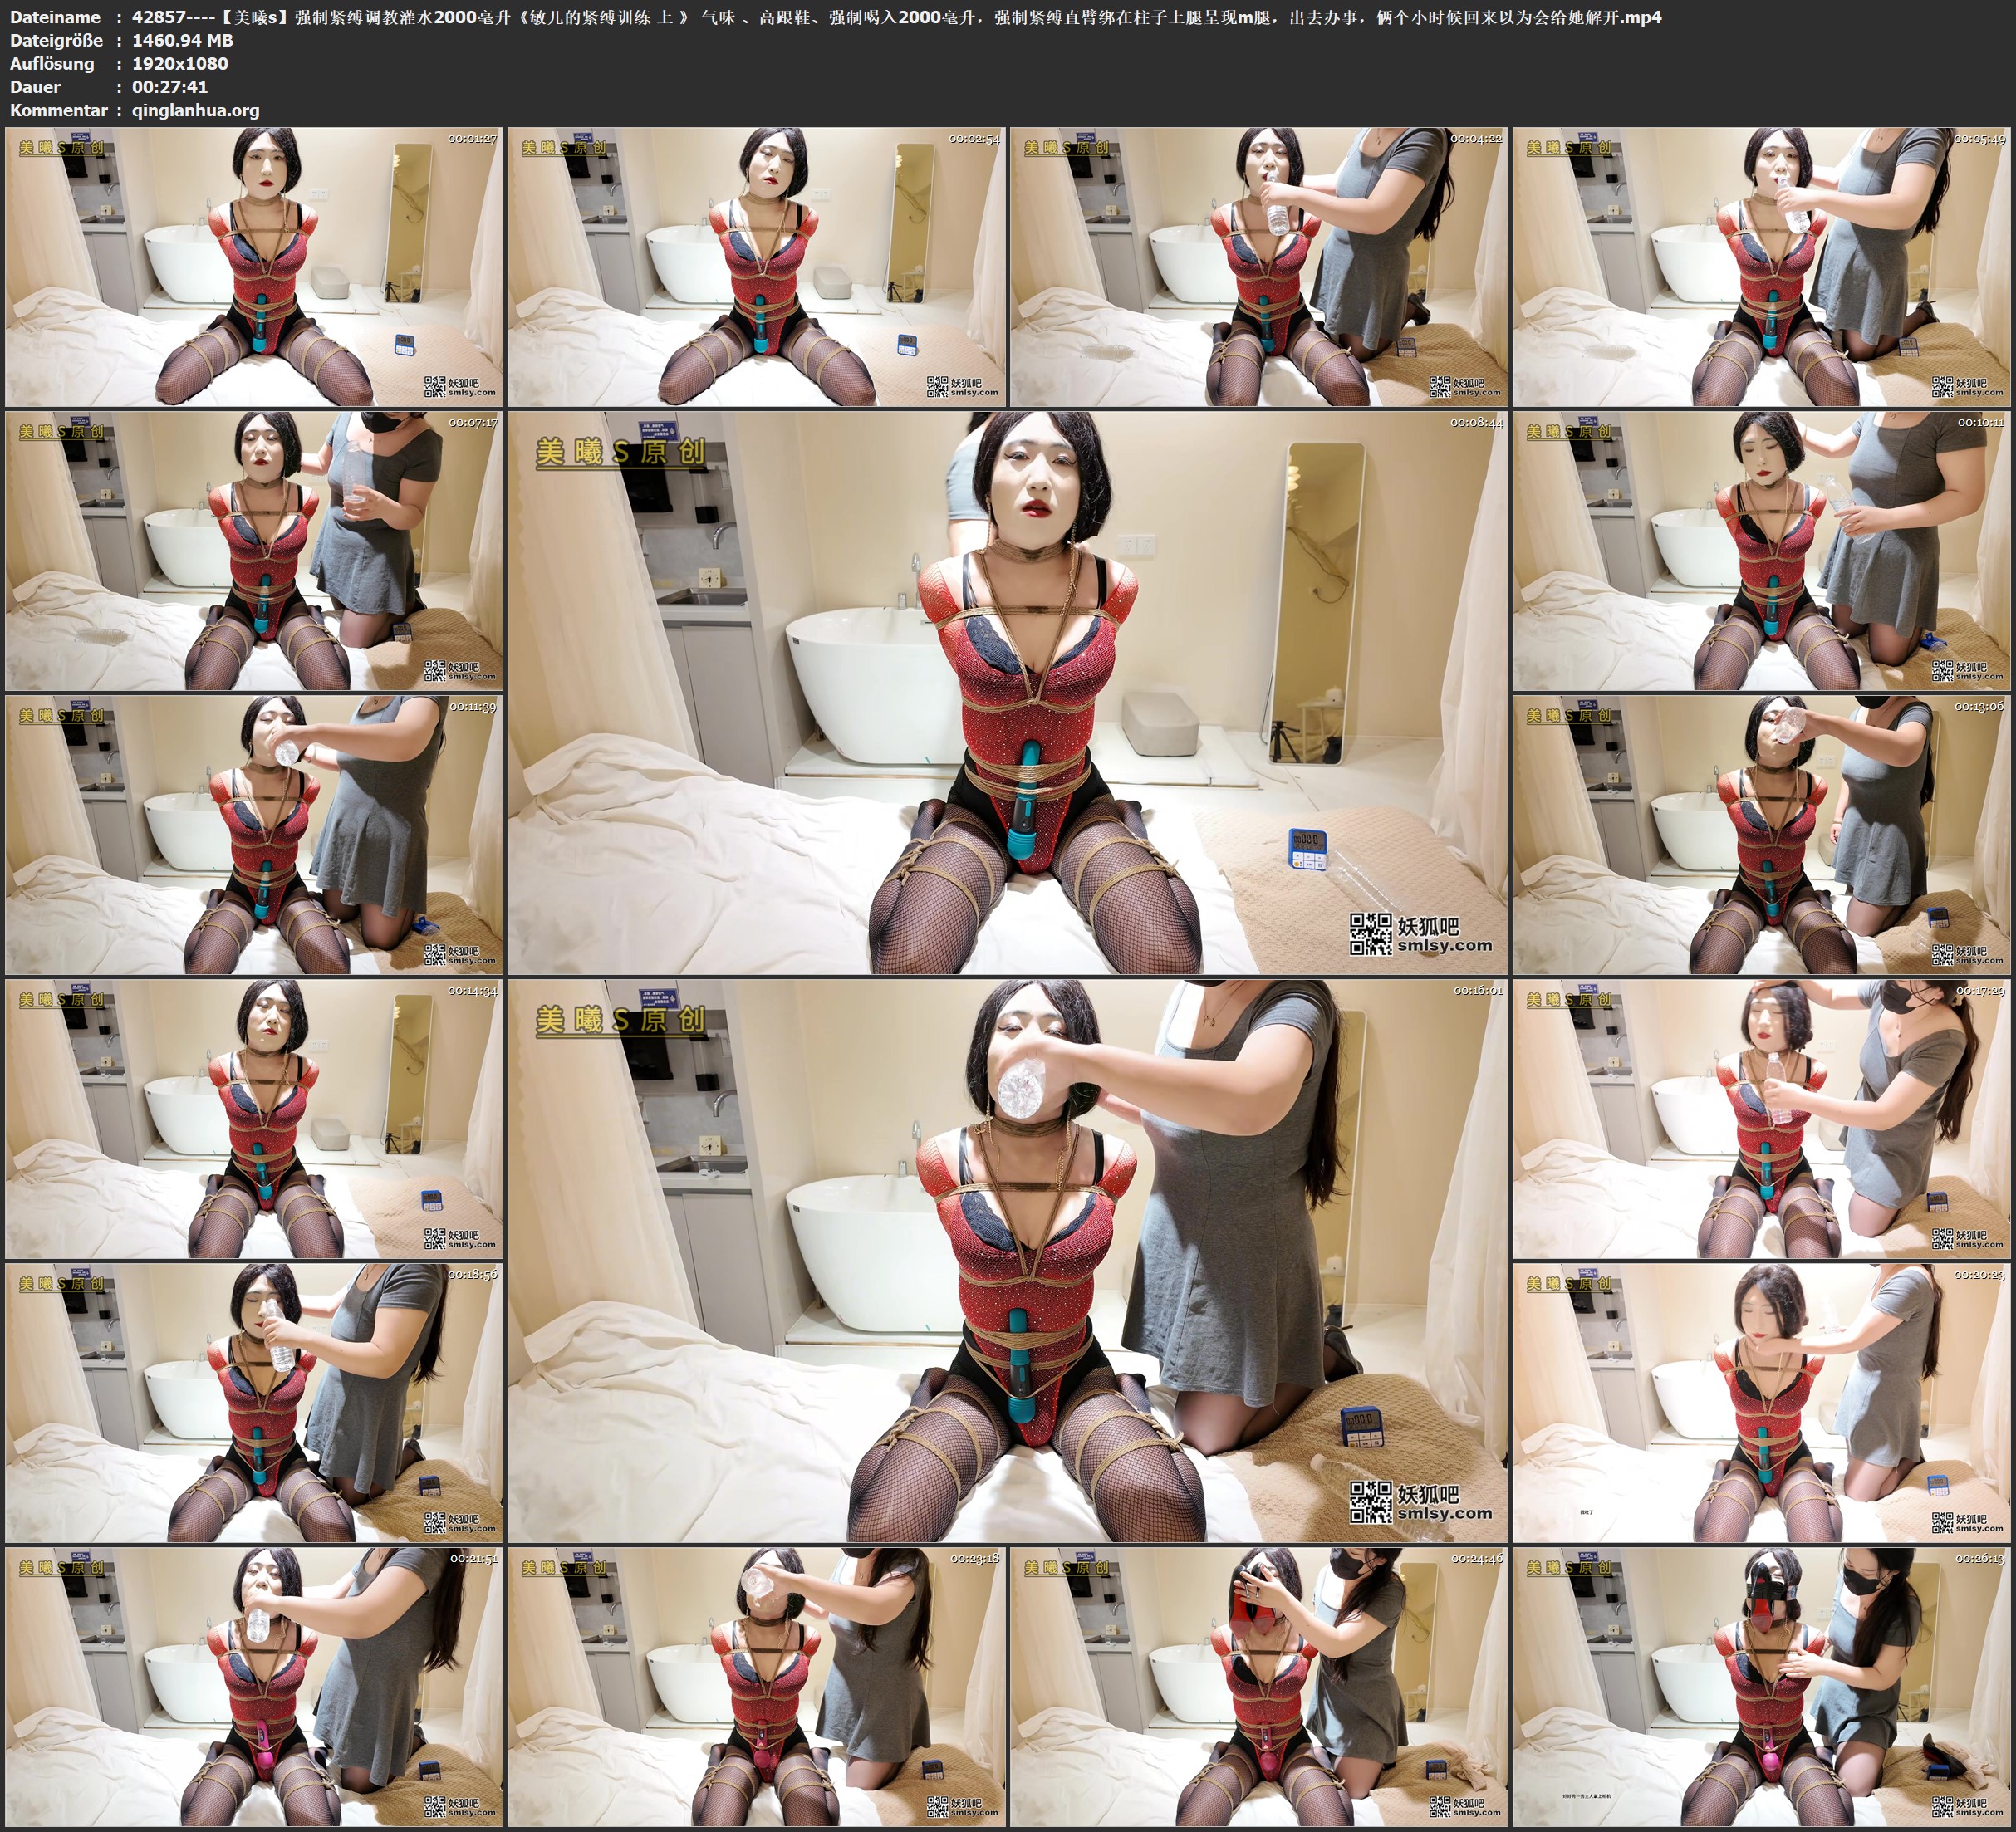
Task: Click the thumbnail timestamped 00:01:27
Action: tap(254, 266)
